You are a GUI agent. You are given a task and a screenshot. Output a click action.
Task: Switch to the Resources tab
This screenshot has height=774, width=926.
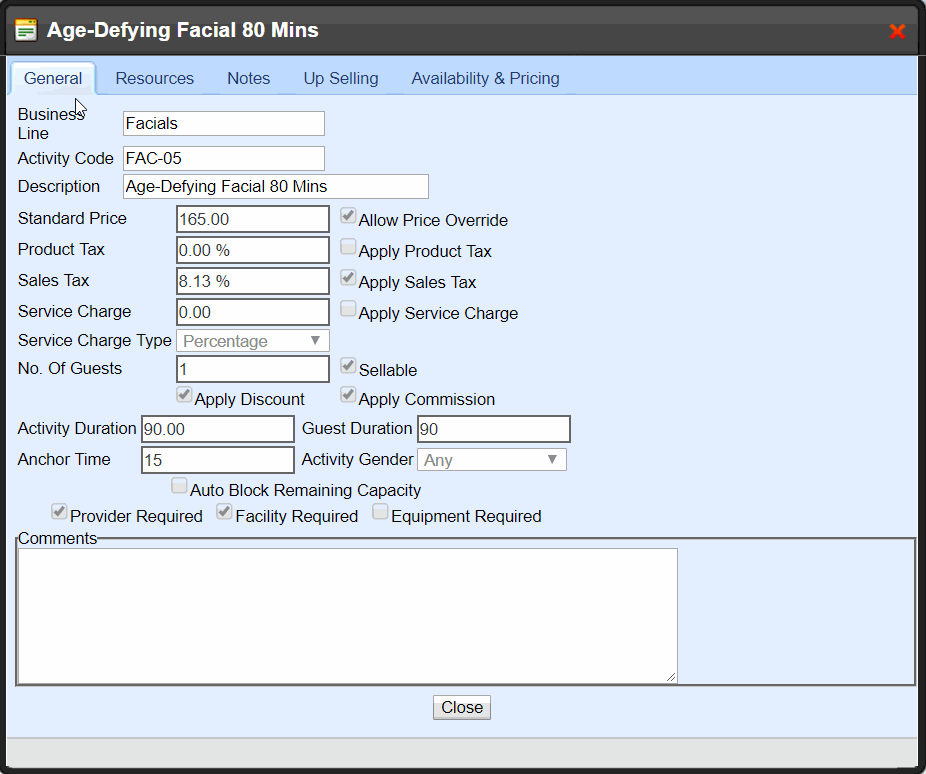click(154, 78)
